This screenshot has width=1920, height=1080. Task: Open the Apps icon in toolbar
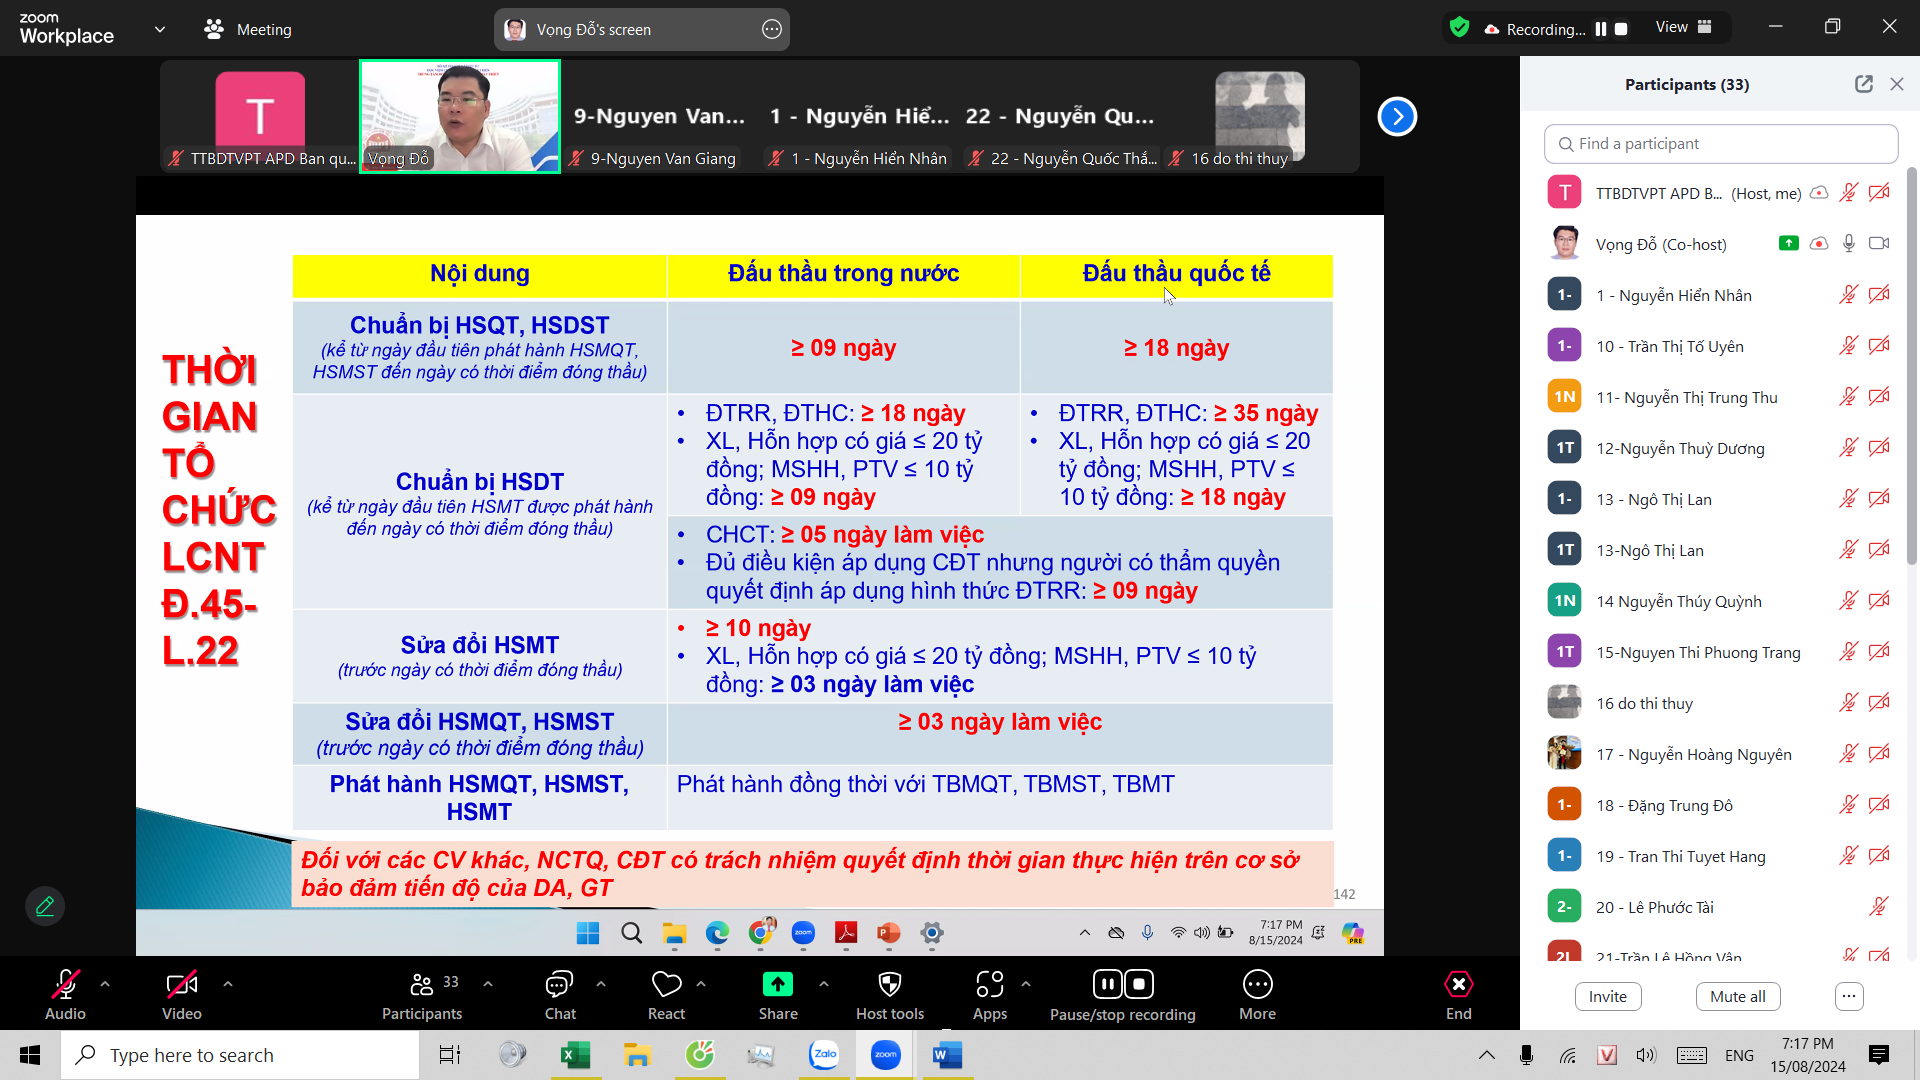tap(989, 985)
